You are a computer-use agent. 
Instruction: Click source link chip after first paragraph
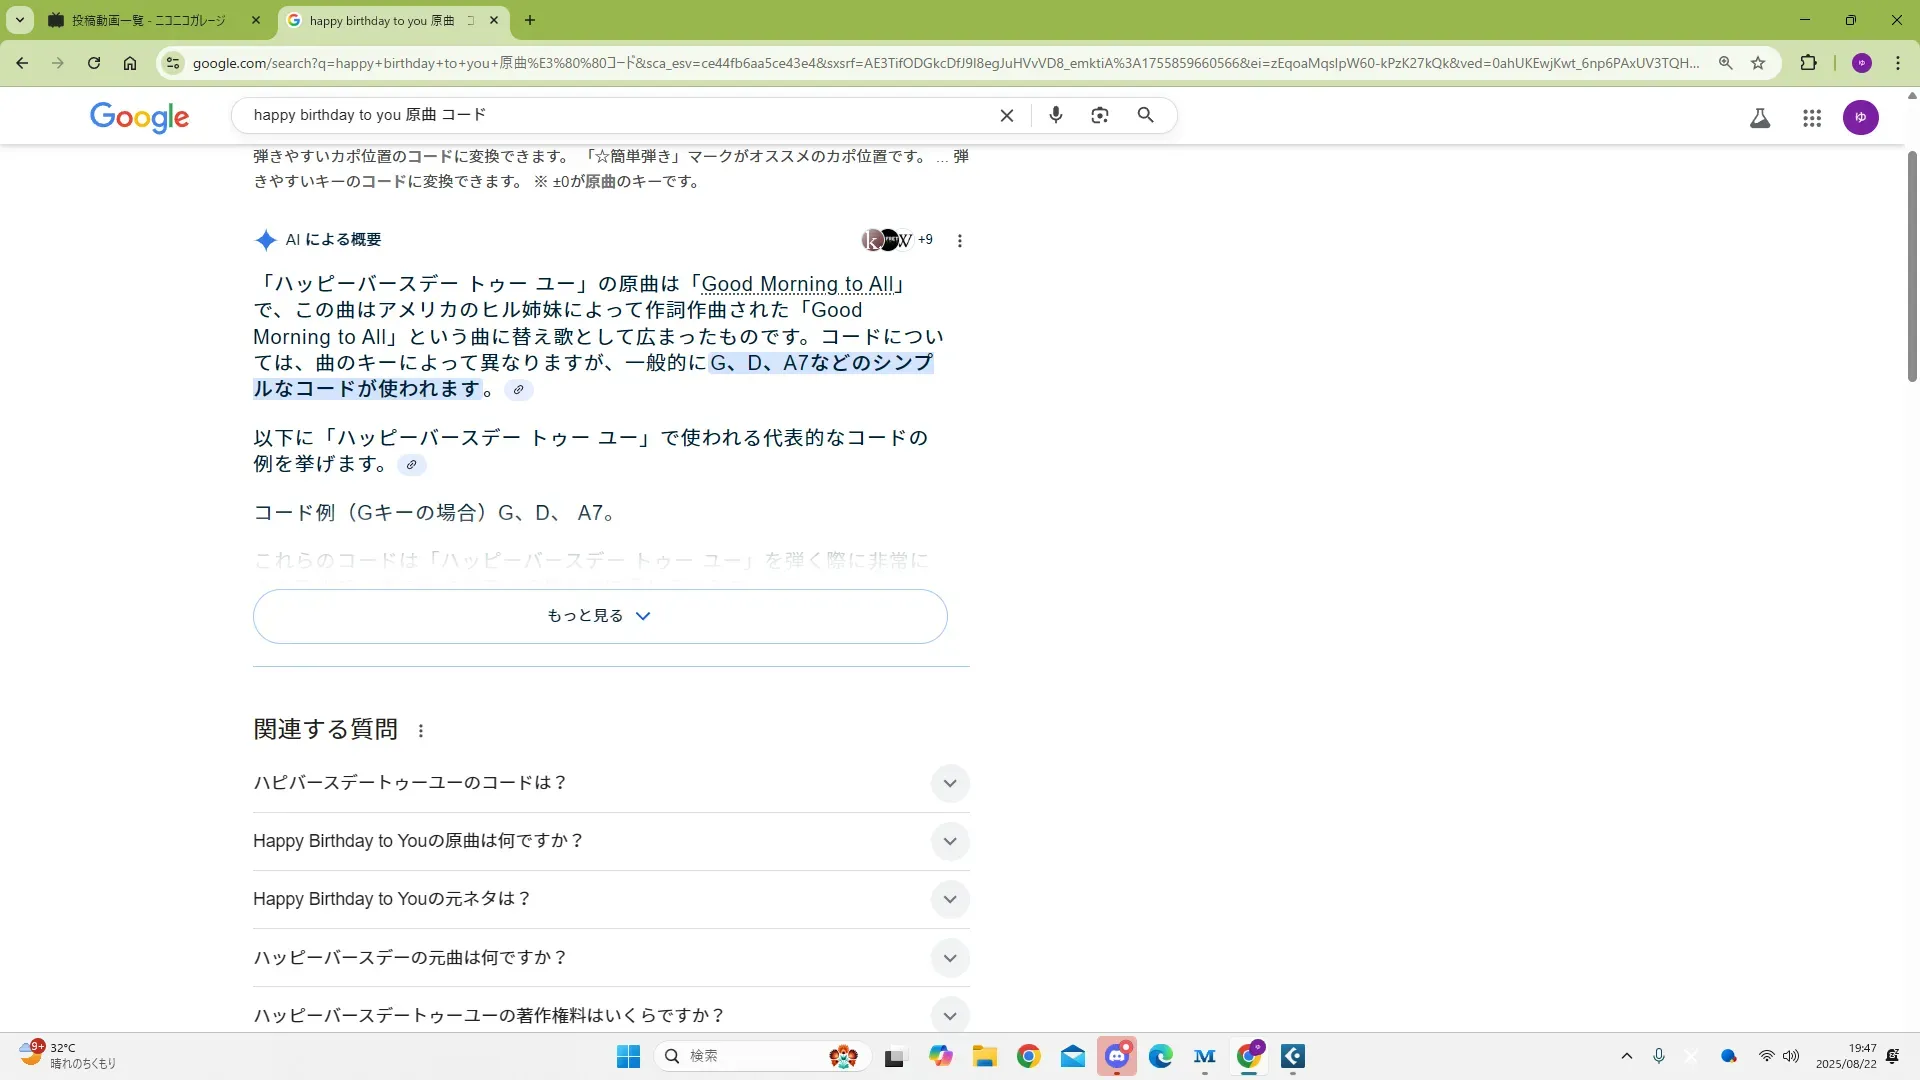click(x=518, y=390)
